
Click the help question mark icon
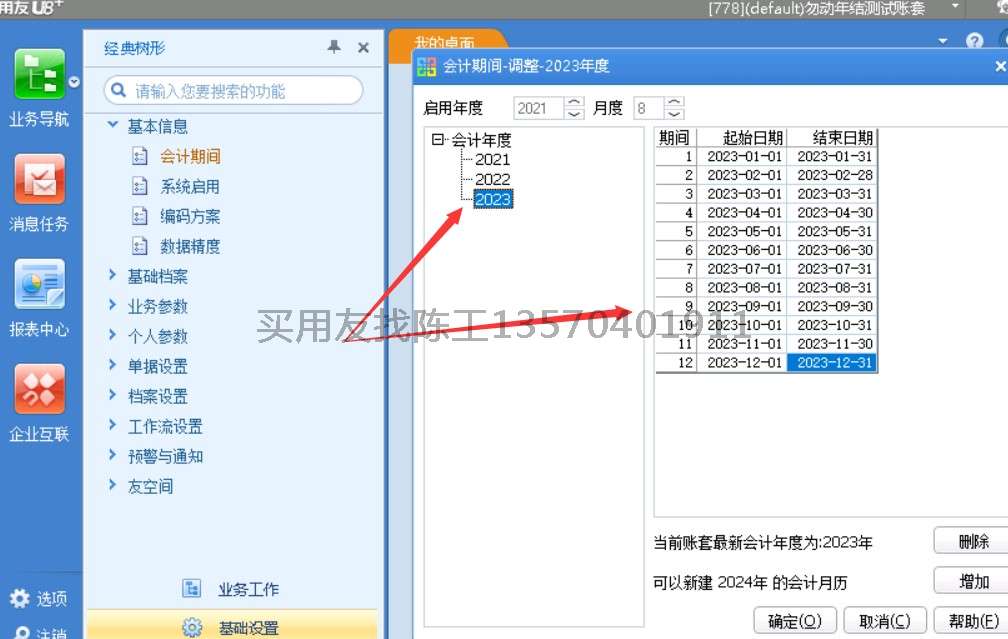coord(975,41)
